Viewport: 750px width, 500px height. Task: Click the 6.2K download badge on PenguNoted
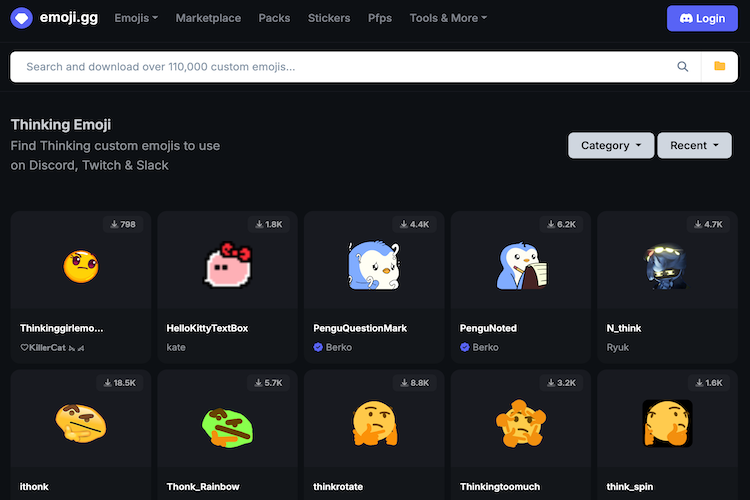pos(562,224)
